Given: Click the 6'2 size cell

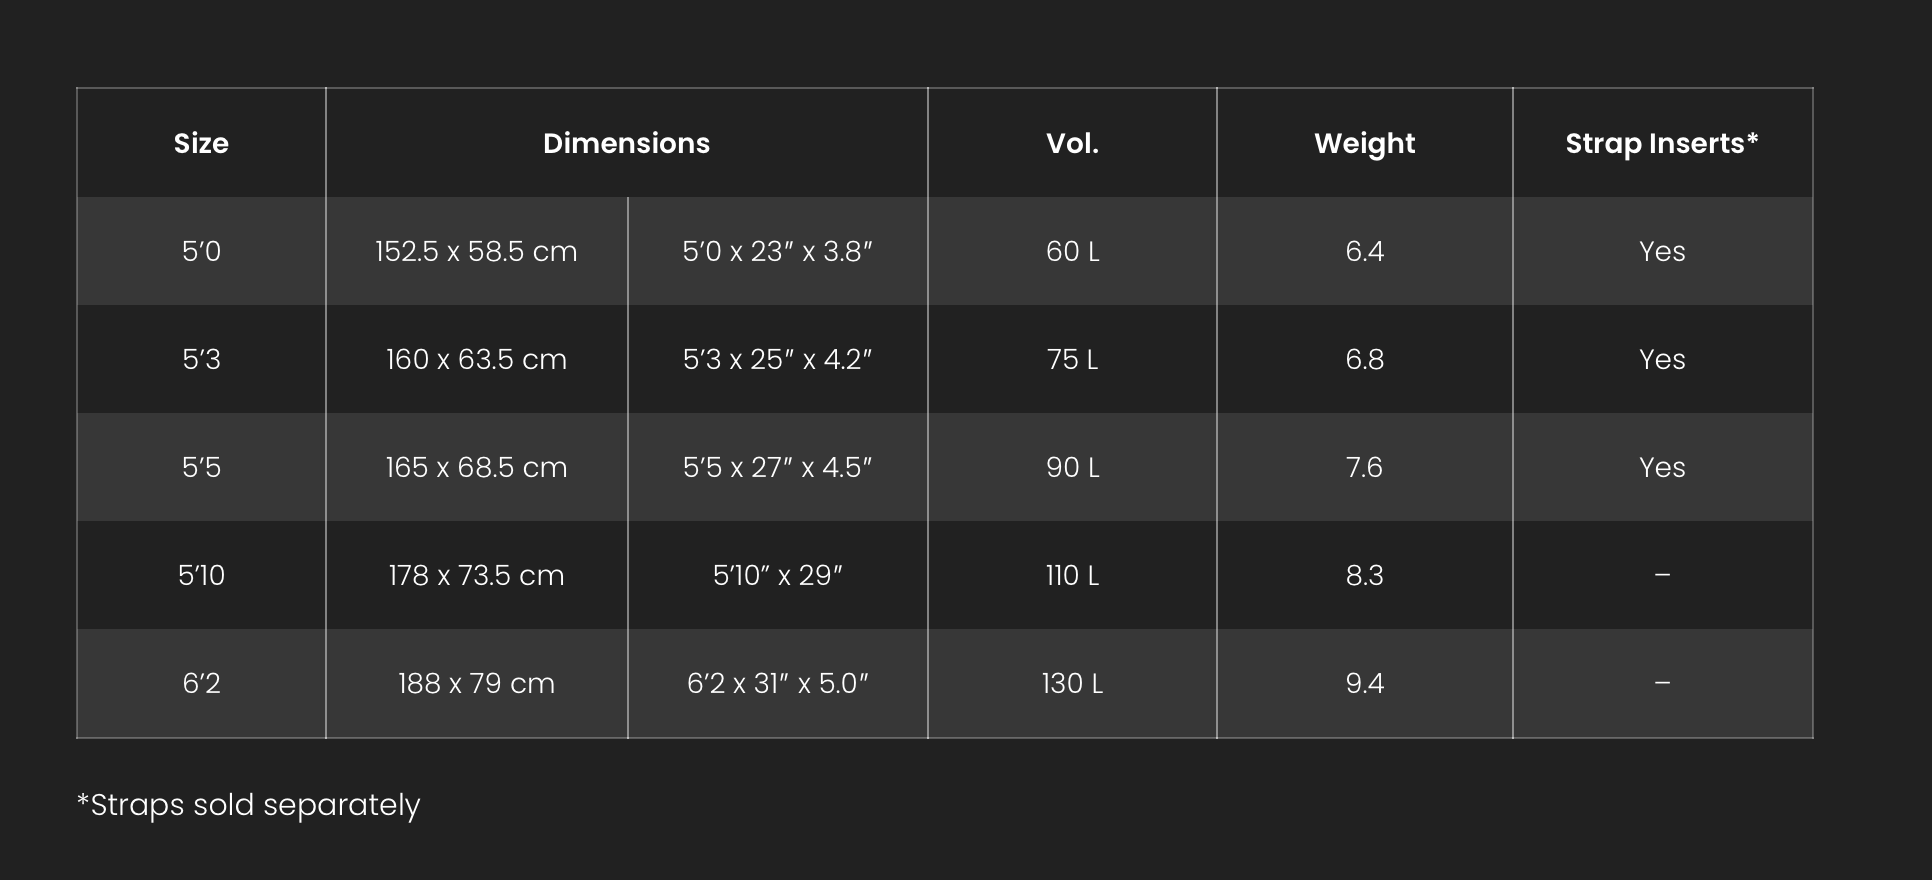Looking at the screenshot, I should [201, 683].
